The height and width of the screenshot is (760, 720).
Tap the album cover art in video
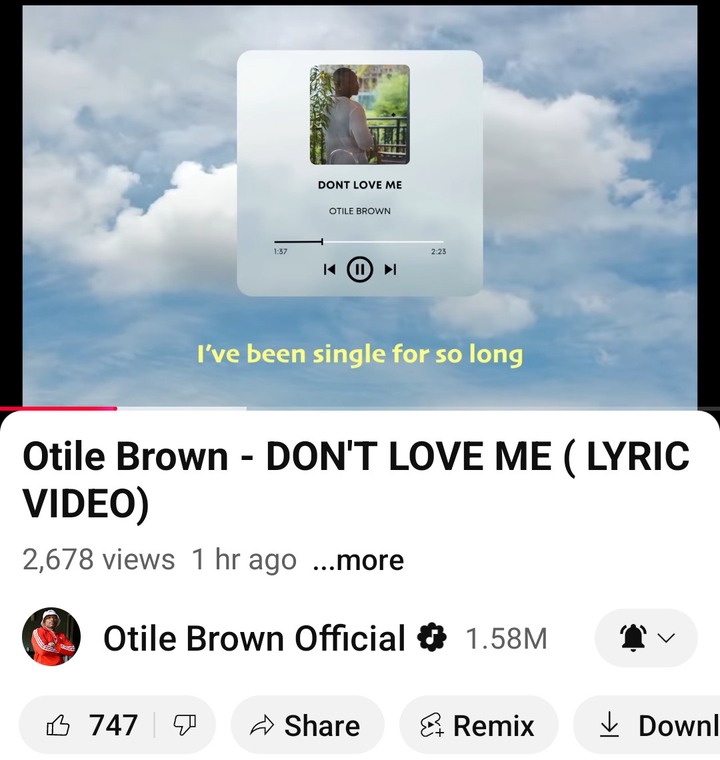(x=360, y=114)
